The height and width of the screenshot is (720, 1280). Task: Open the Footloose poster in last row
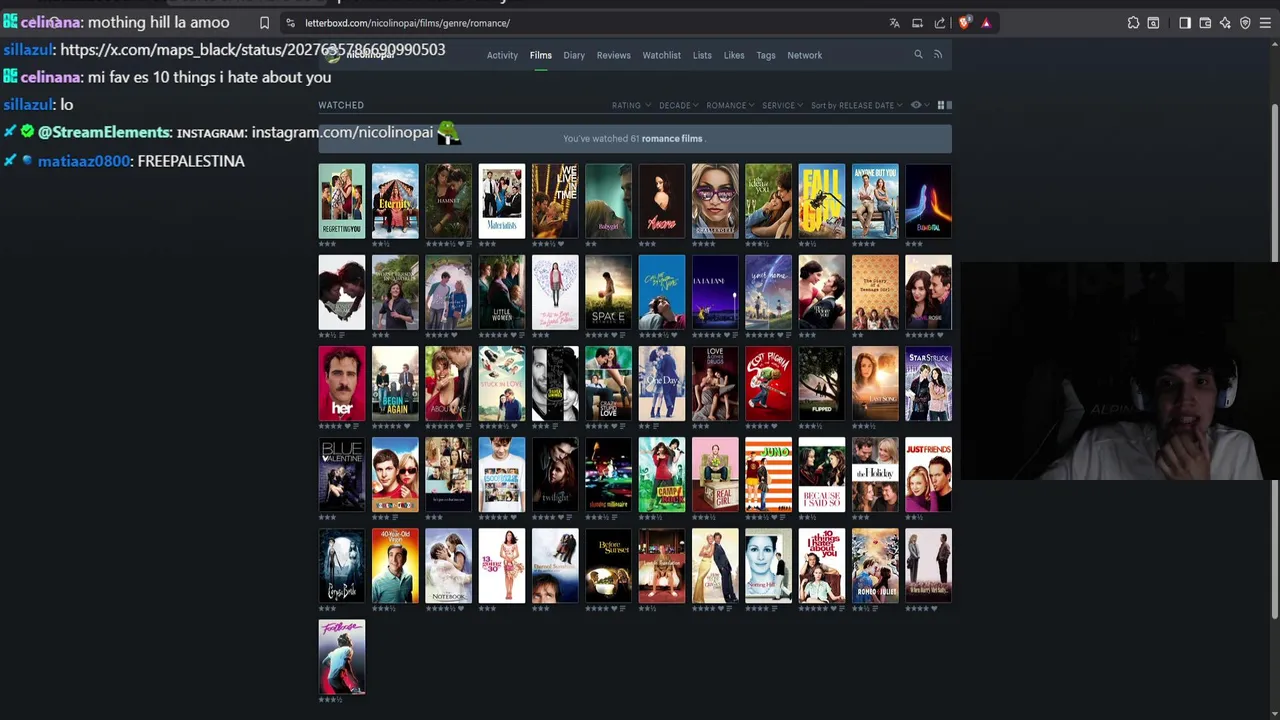pyautogui.click(x=342, y=656)
